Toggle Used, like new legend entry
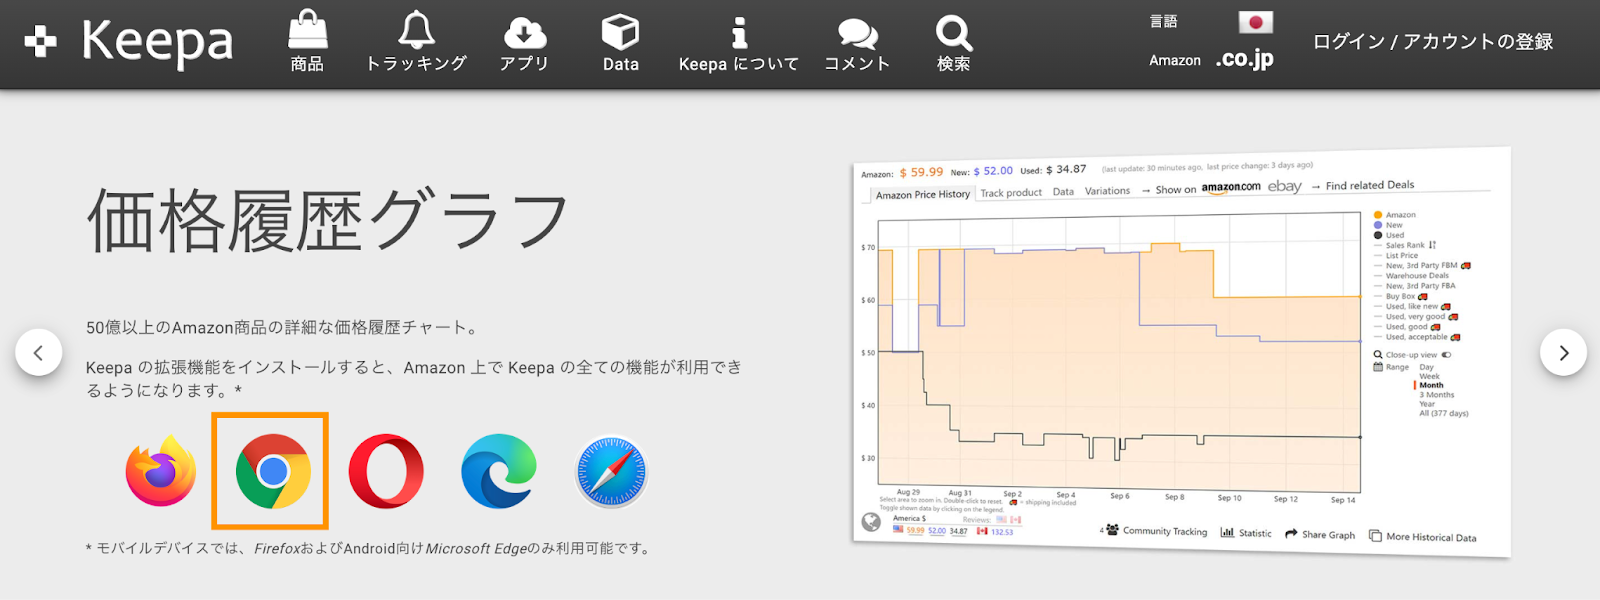1600x600 pixels. point(1412,306)
